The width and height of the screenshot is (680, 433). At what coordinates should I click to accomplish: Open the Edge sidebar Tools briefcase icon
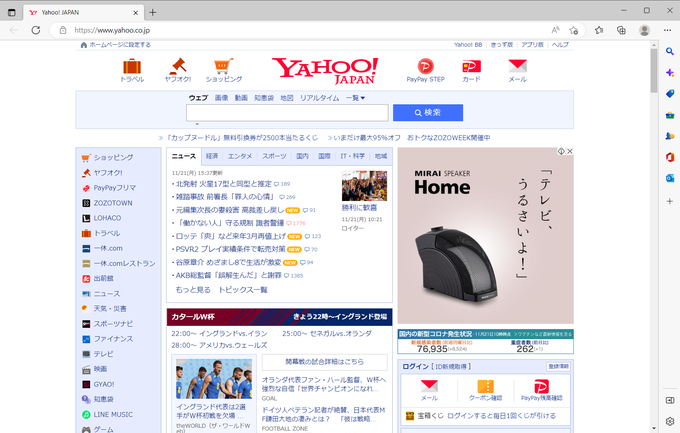tap(670, 115)
